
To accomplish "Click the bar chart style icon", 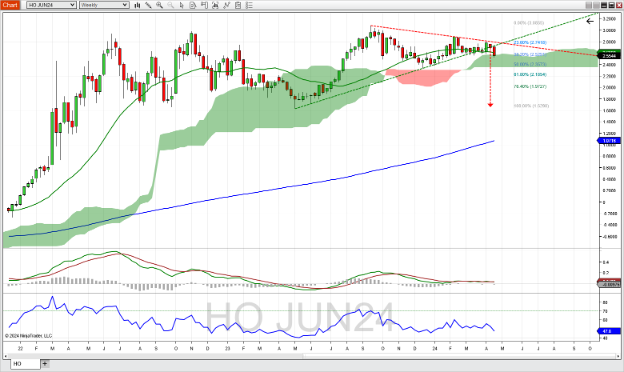I will pyautogui.click(x=137, y=5).
